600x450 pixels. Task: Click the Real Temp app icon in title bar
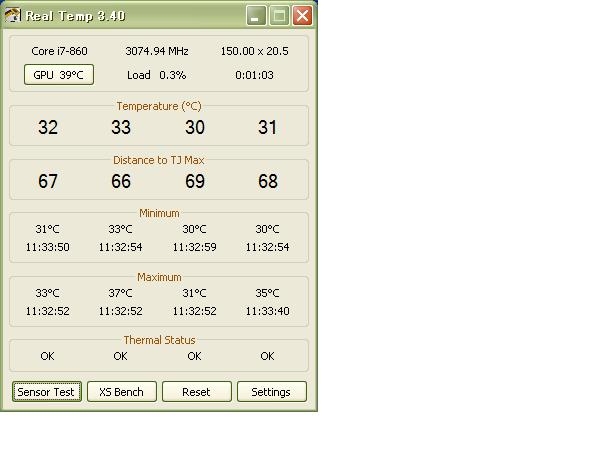[x=12, y=16]
